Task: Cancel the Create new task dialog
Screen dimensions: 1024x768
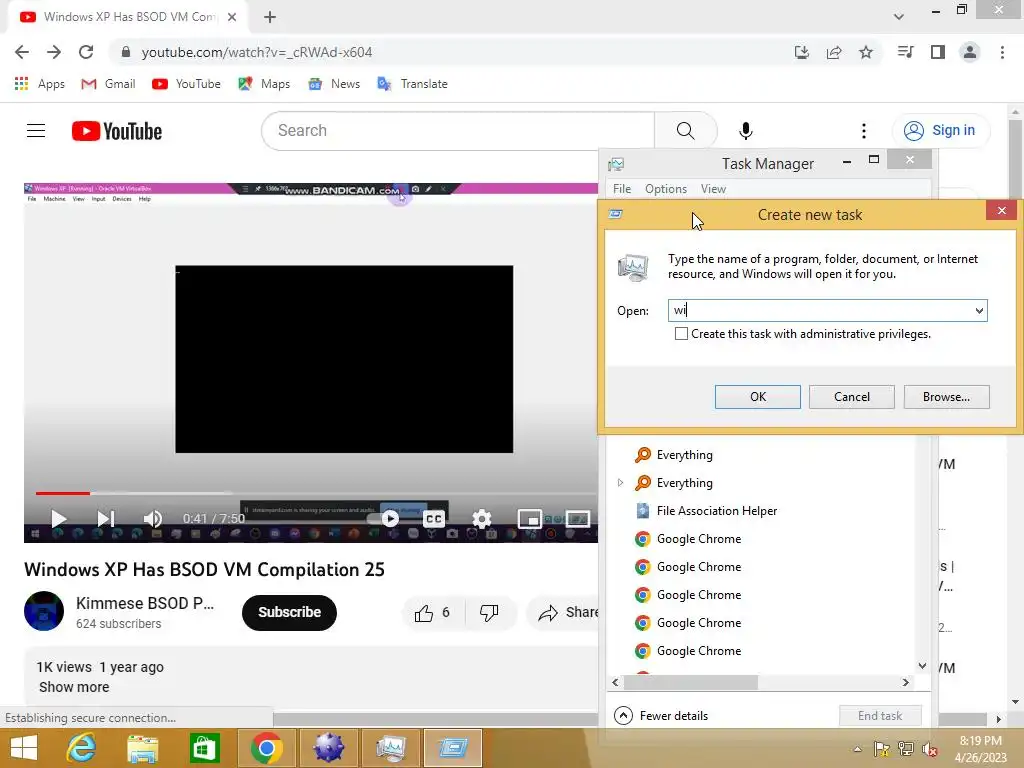Action: coord(852,397)
